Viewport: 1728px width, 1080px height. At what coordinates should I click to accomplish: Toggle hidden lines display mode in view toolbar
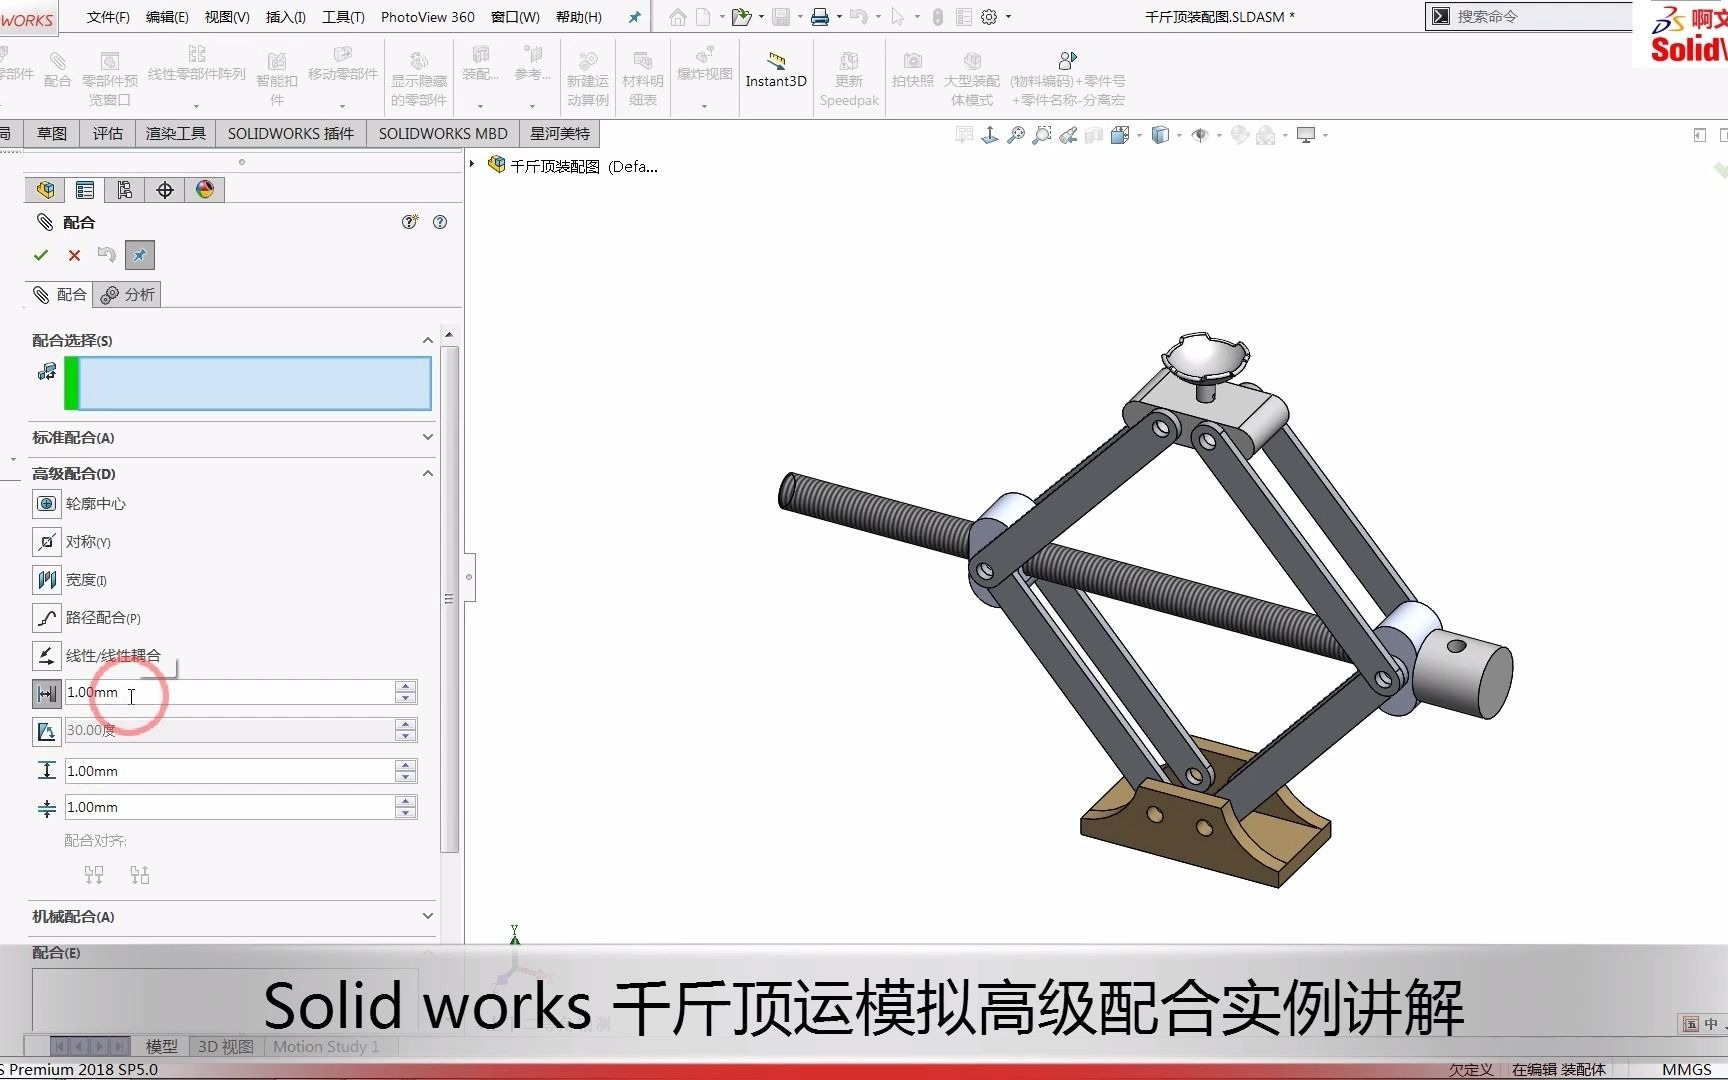[x=1160, y=134]
